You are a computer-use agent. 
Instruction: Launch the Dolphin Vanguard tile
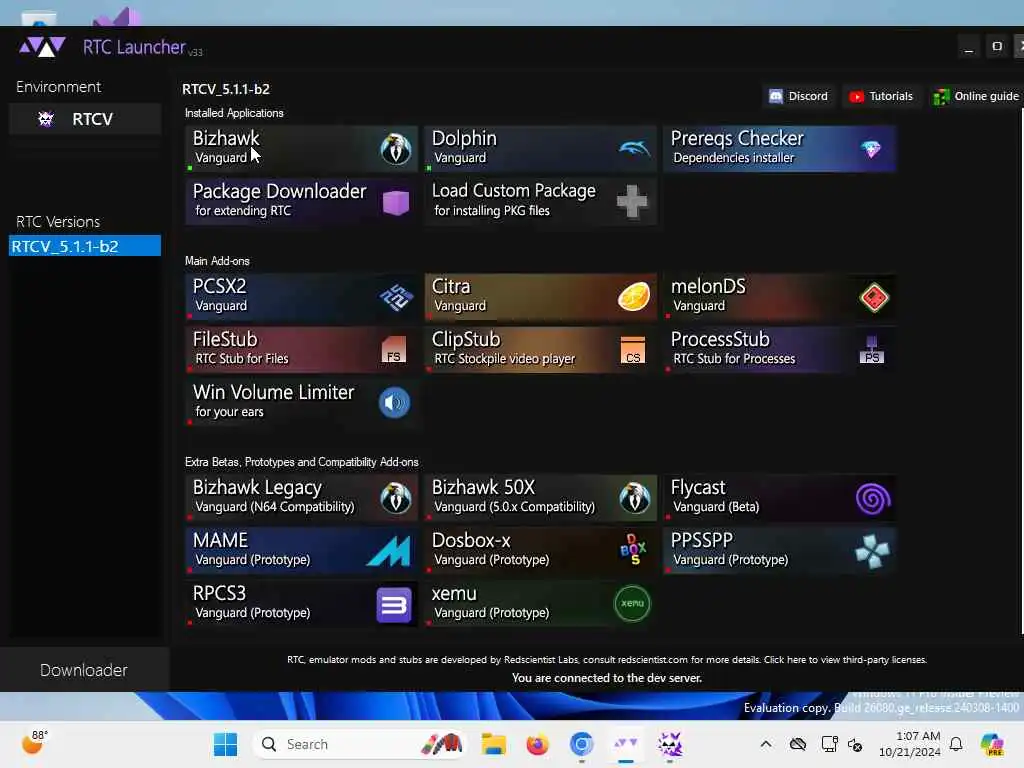(540, 148)
